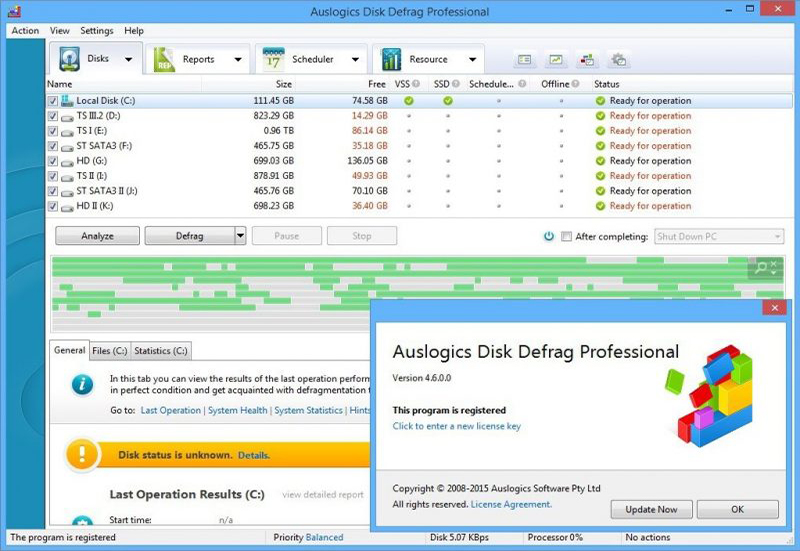Click the performance chart toolbar icon

[556, 60]
